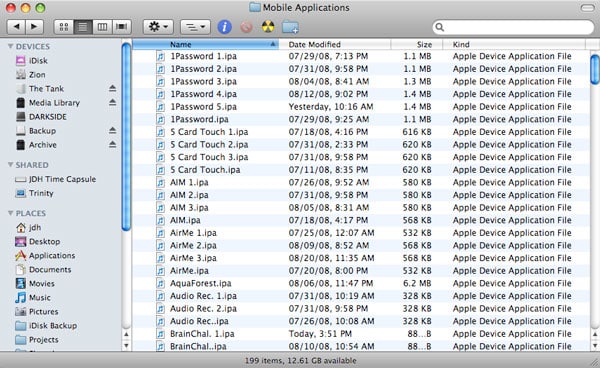Toggle the toolbar with the pill button
600x368 pixels.
coord(587,8)
